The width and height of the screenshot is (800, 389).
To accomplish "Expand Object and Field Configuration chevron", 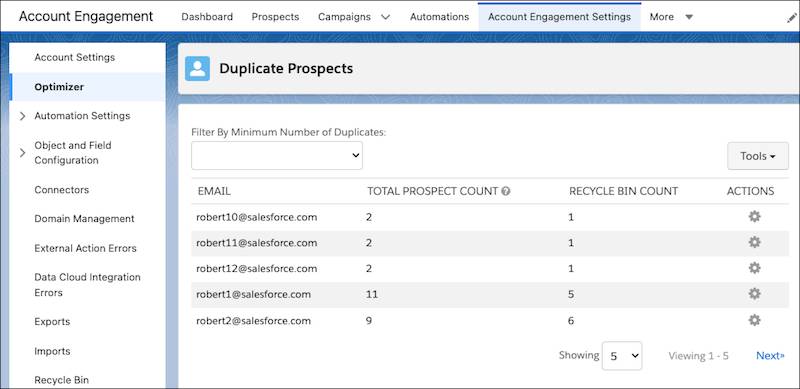I will point(22,153).
